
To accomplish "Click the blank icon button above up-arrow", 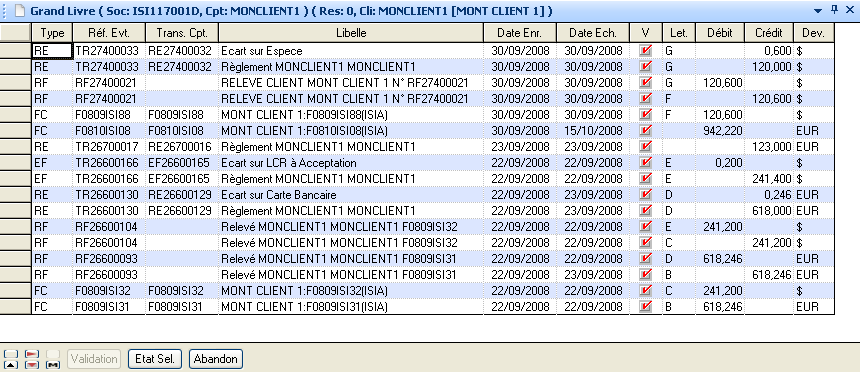I will point(11,354).
